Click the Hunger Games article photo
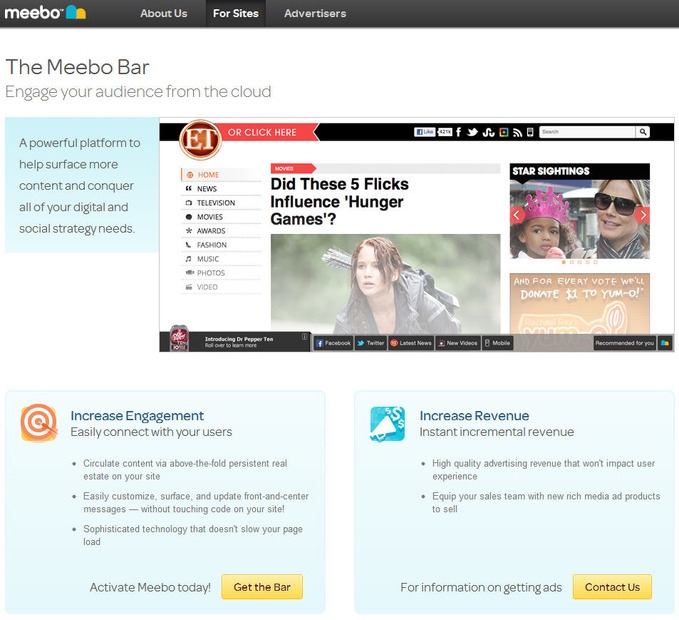 (x=385, y=284)
